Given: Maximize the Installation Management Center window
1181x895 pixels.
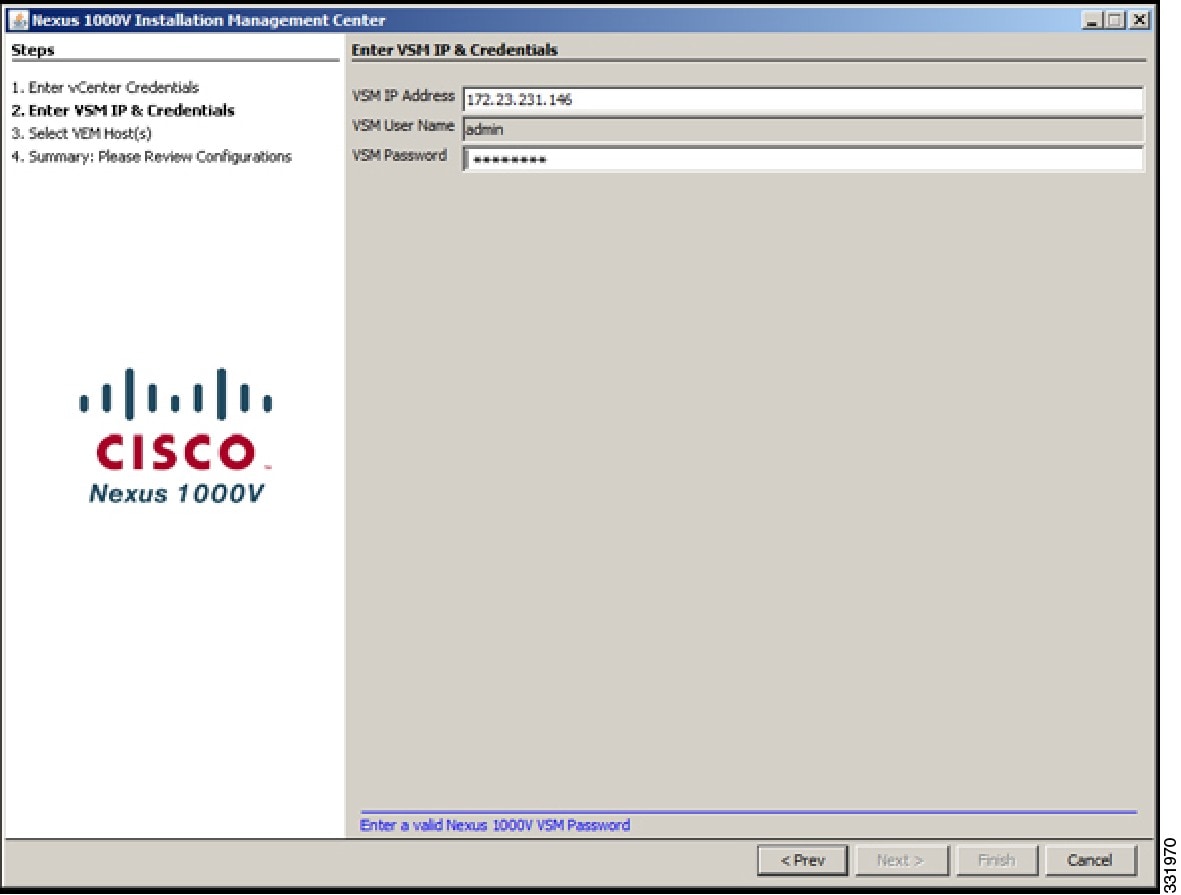Looking at the screenshot, I should (1115, 20).
